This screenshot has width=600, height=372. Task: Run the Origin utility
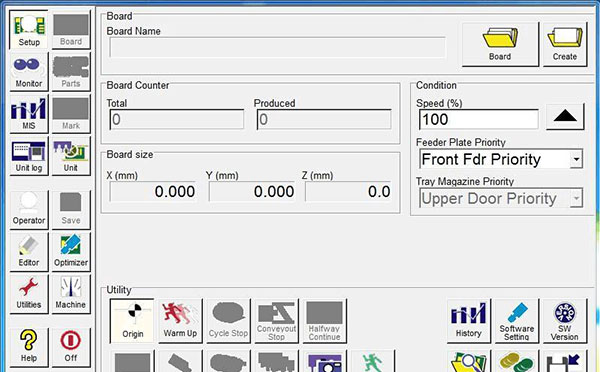pos(132,321)
